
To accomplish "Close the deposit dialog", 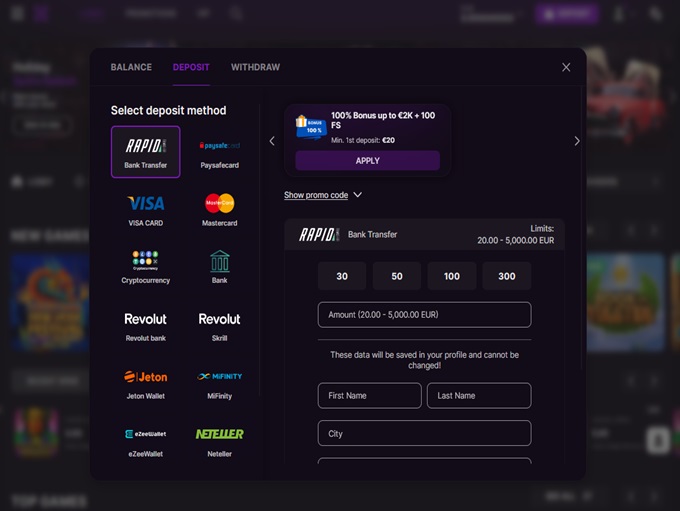I will pyautogui.click(x=566, y=67).
